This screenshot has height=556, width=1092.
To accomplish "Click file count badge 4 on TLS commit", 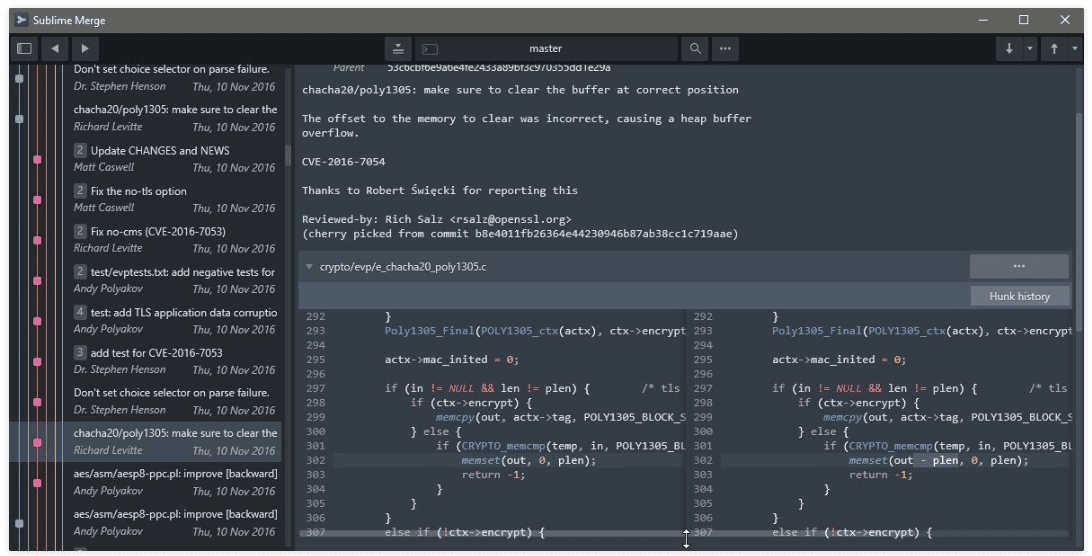I will [x=80, y=312].
